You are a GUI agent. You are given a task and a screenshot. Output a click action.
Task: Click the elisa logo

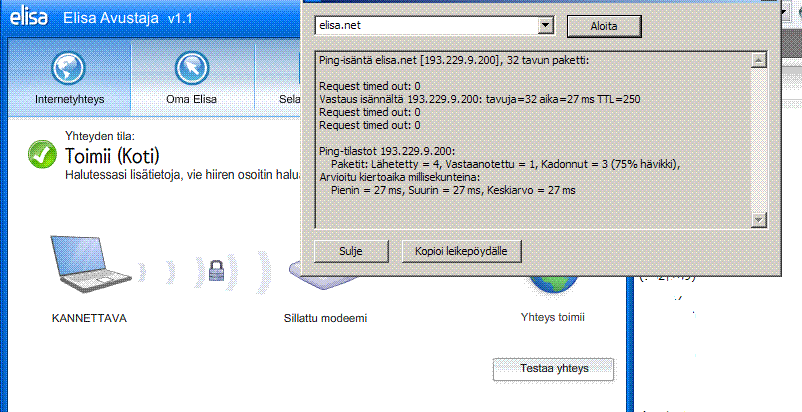tap(29, 18)
